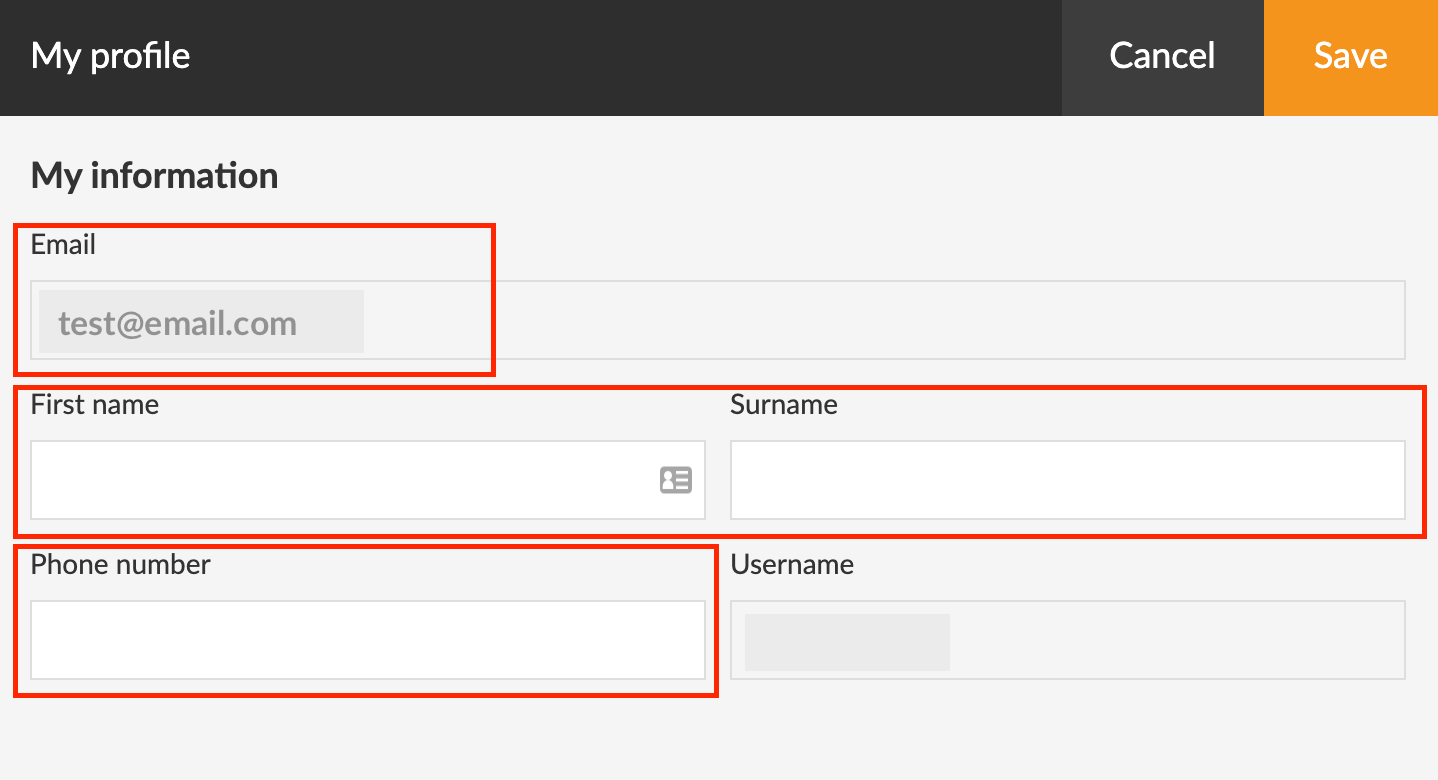Click the test@email.com address value

[178, 323]
